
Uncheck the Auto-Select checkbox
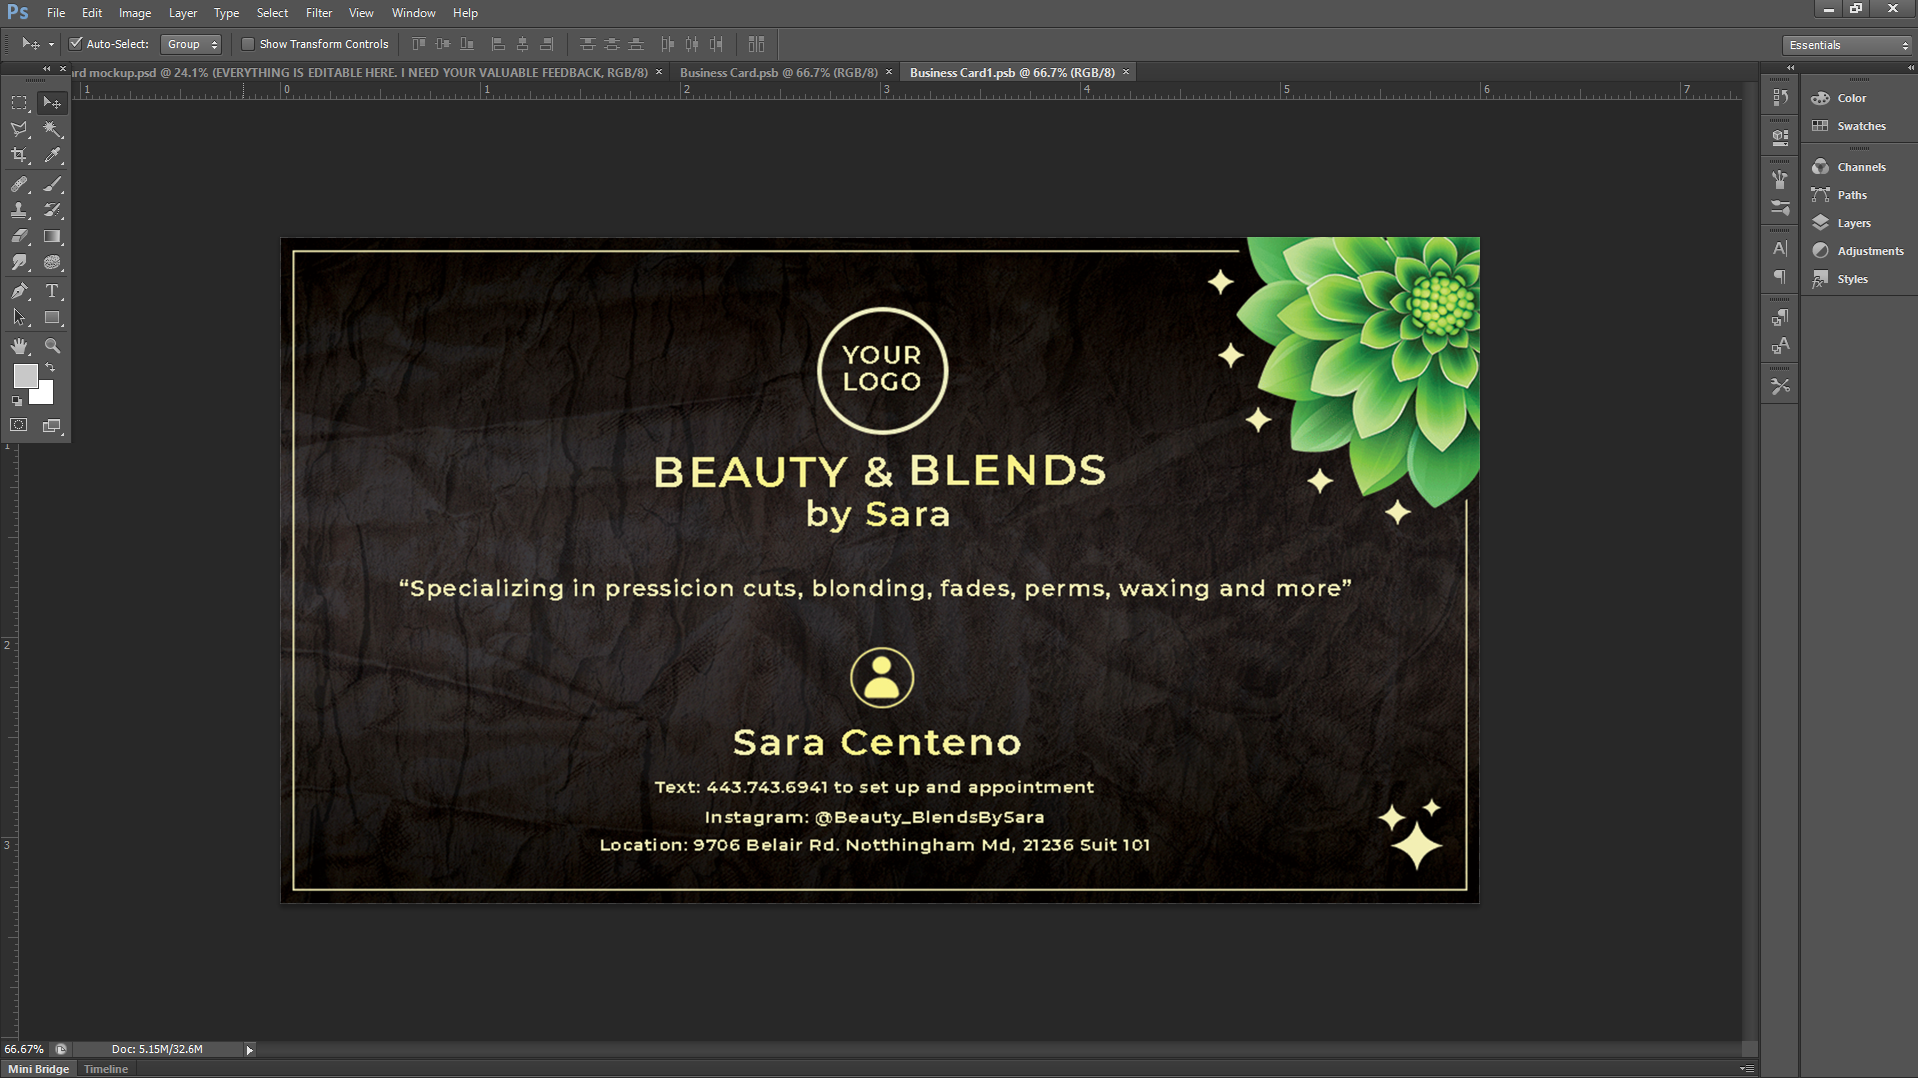[75, 44]
